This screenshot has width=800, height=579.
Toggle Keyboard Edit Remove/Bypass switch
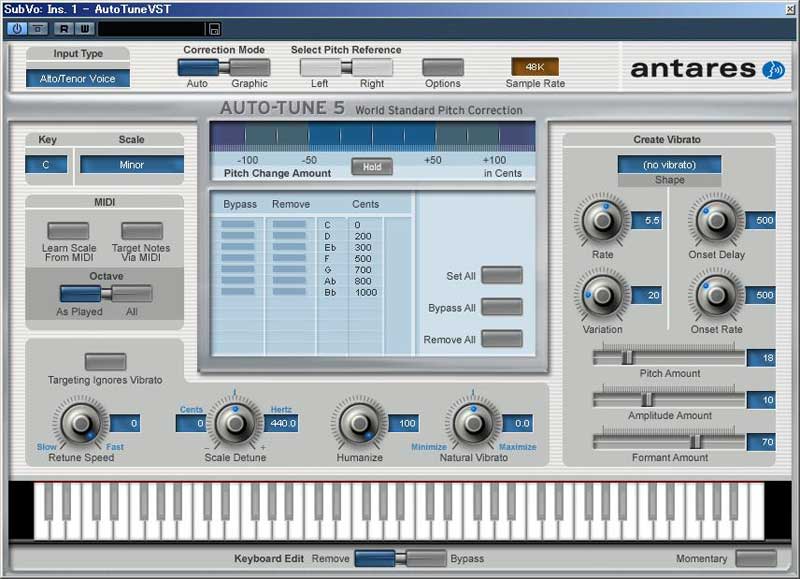click(401, 558)
